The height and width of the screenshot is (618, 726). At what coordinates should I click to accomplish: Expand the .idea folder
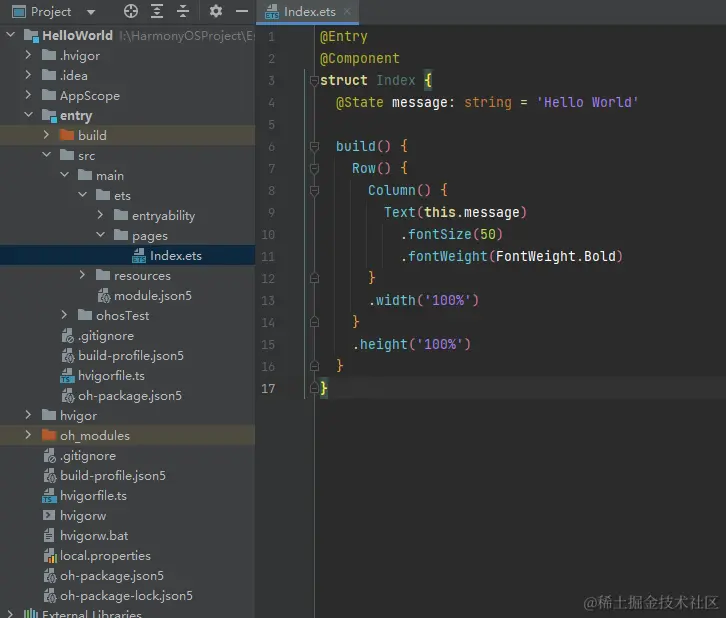tap(28, 75)
